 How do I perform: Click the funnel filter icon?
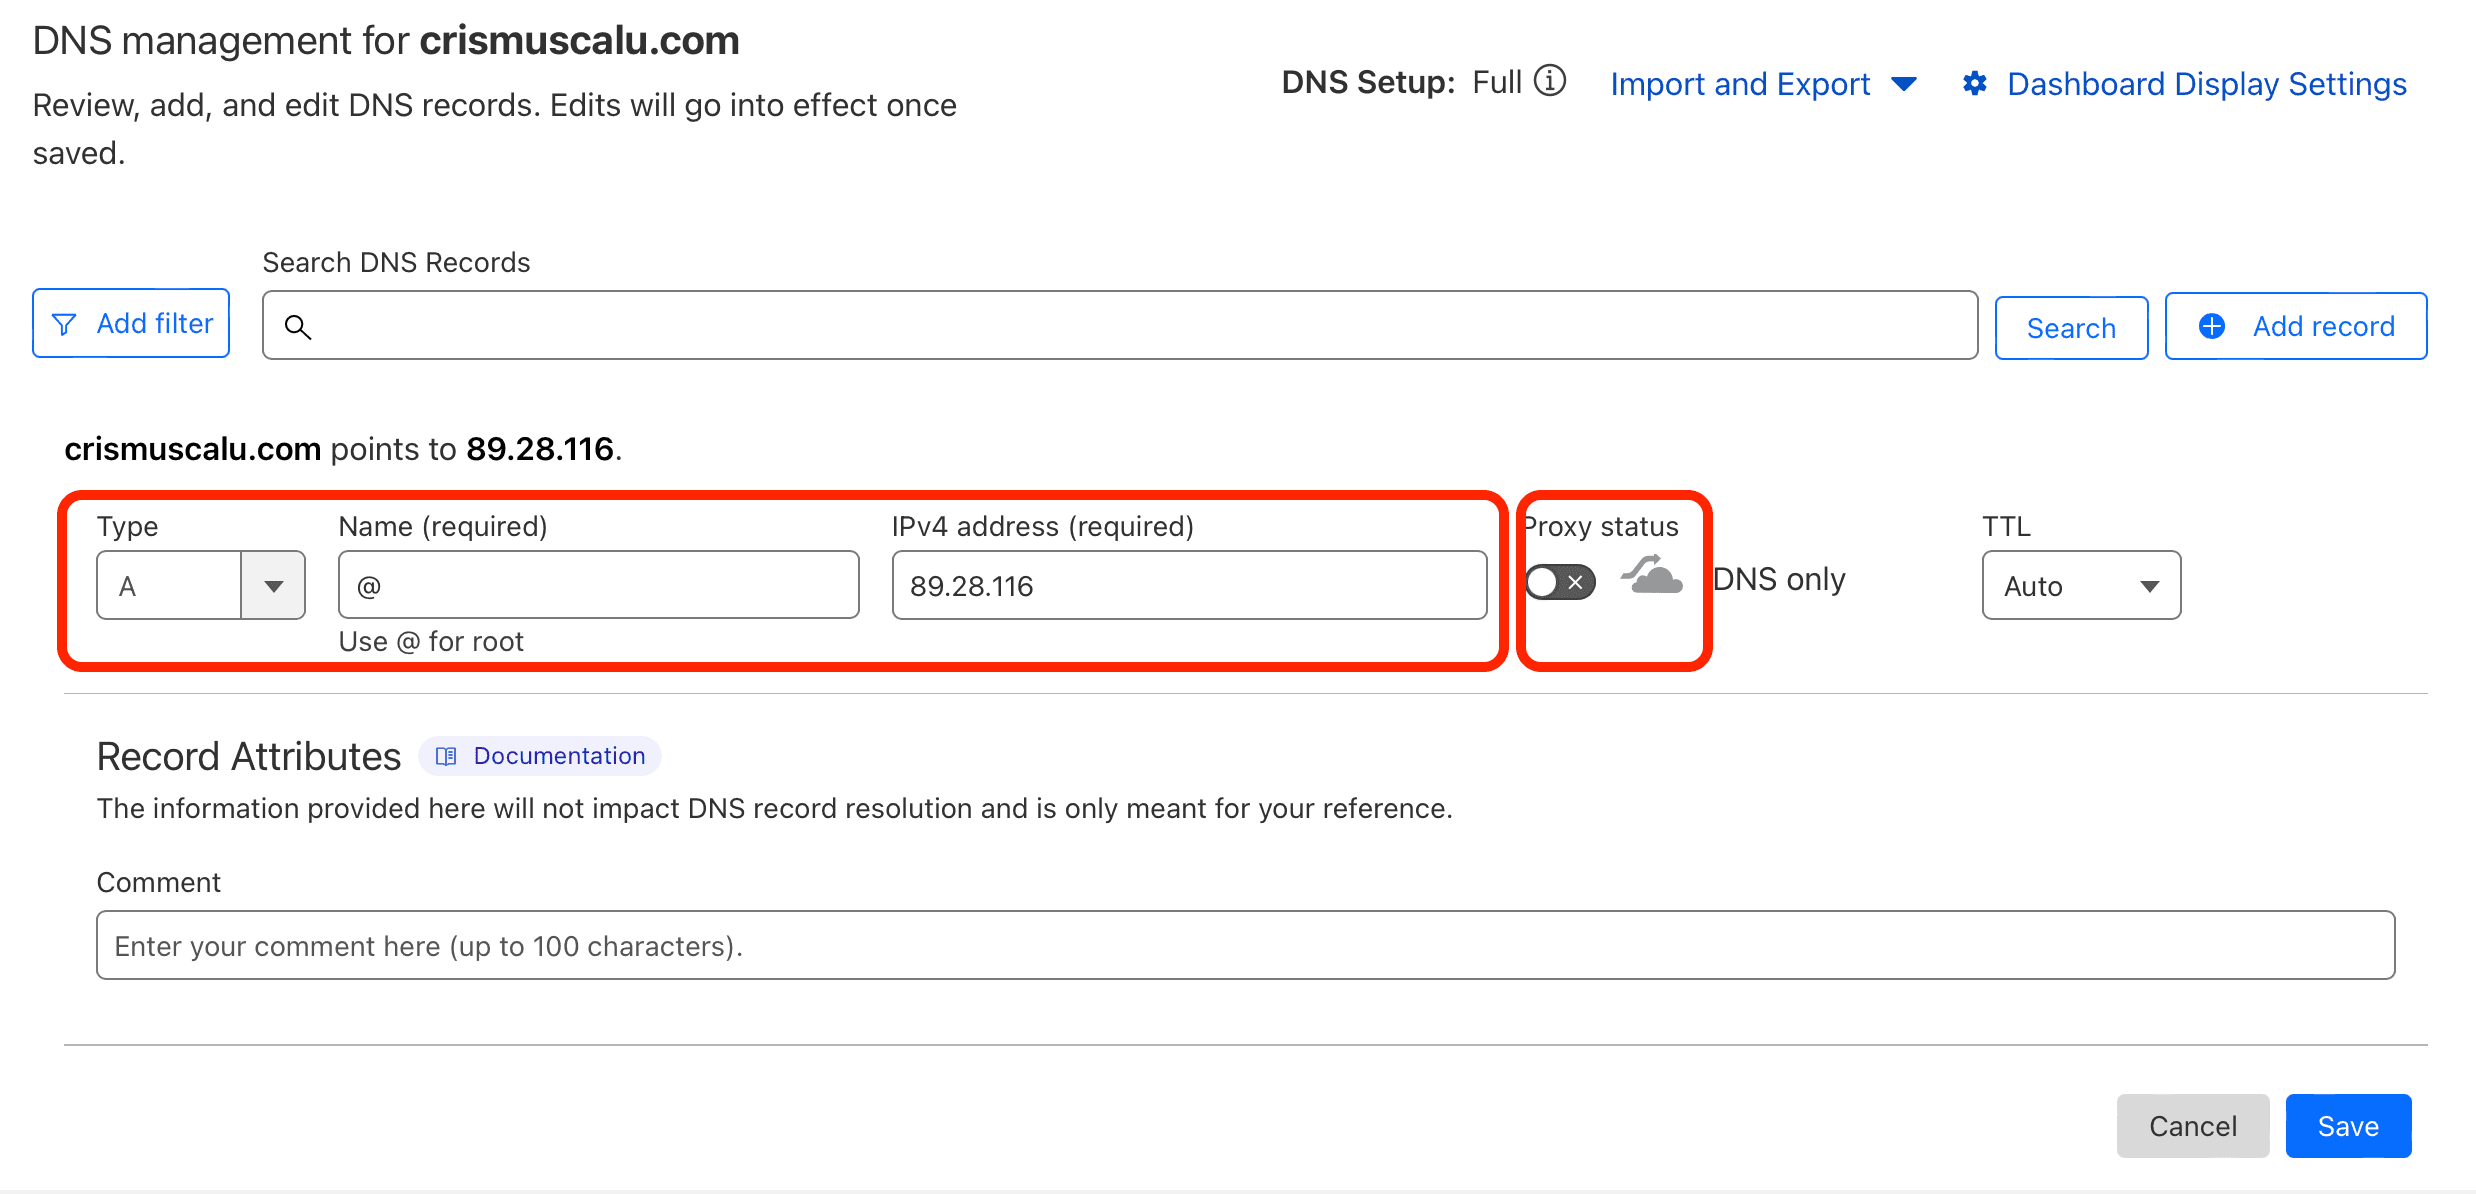(x=64, y=324)
